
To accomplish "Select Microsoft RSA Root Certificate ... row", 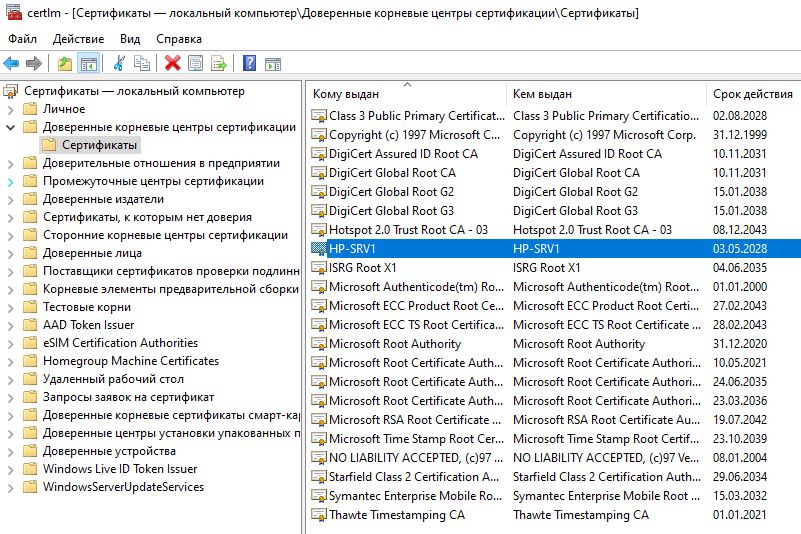I will pos(556,420).
